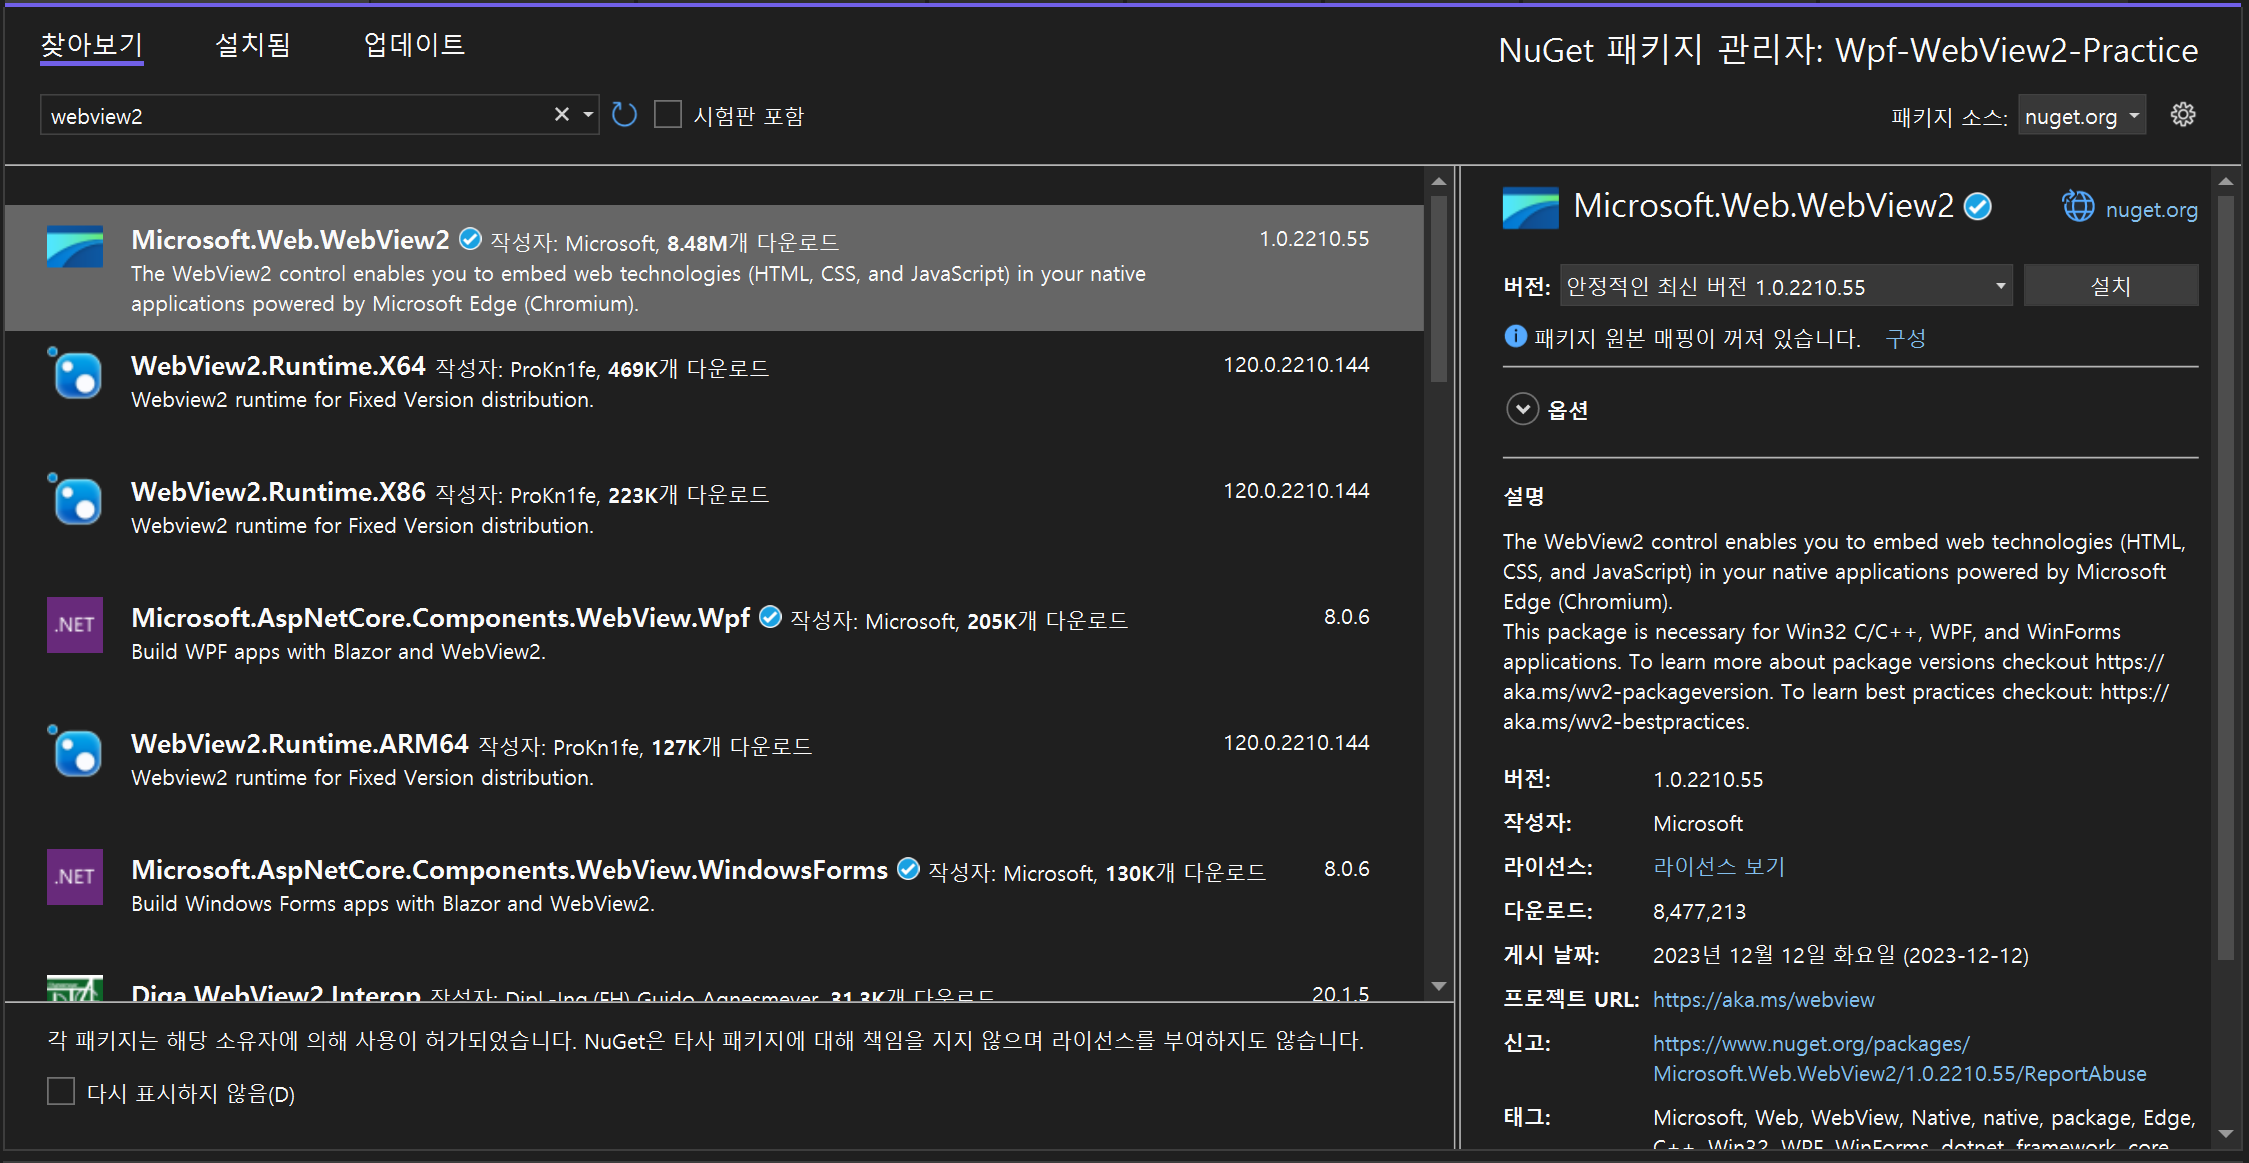Screen dimensions: 2249x1163
Task: Click the info icon about package source mapping
Action: click(1514, 337)
